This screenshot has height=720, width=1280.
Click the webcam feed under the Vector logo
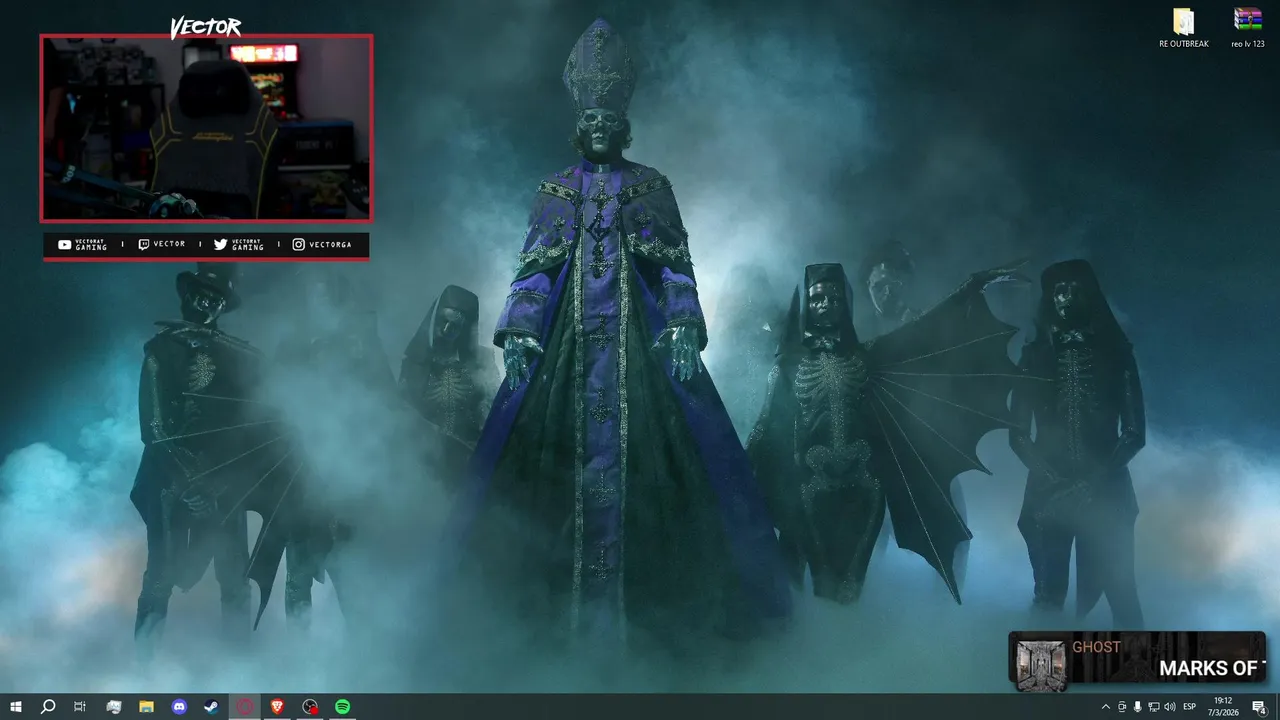pos(206,128)
